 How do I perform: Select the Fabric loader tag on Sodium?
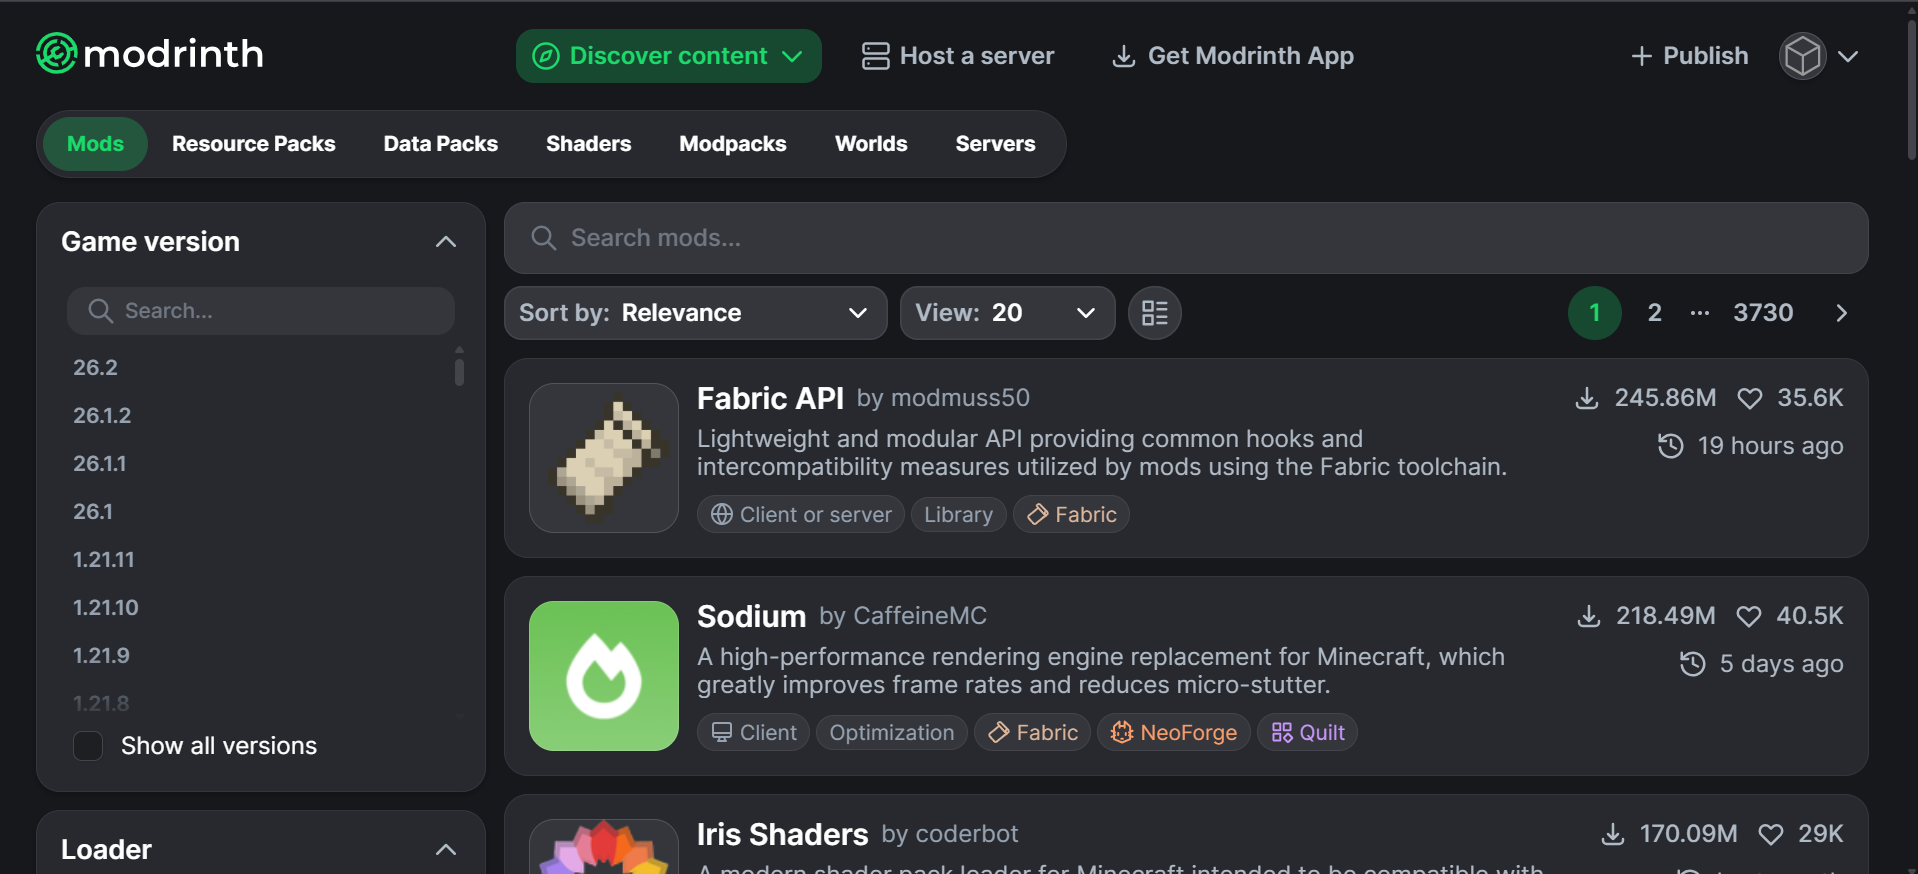1032,732
